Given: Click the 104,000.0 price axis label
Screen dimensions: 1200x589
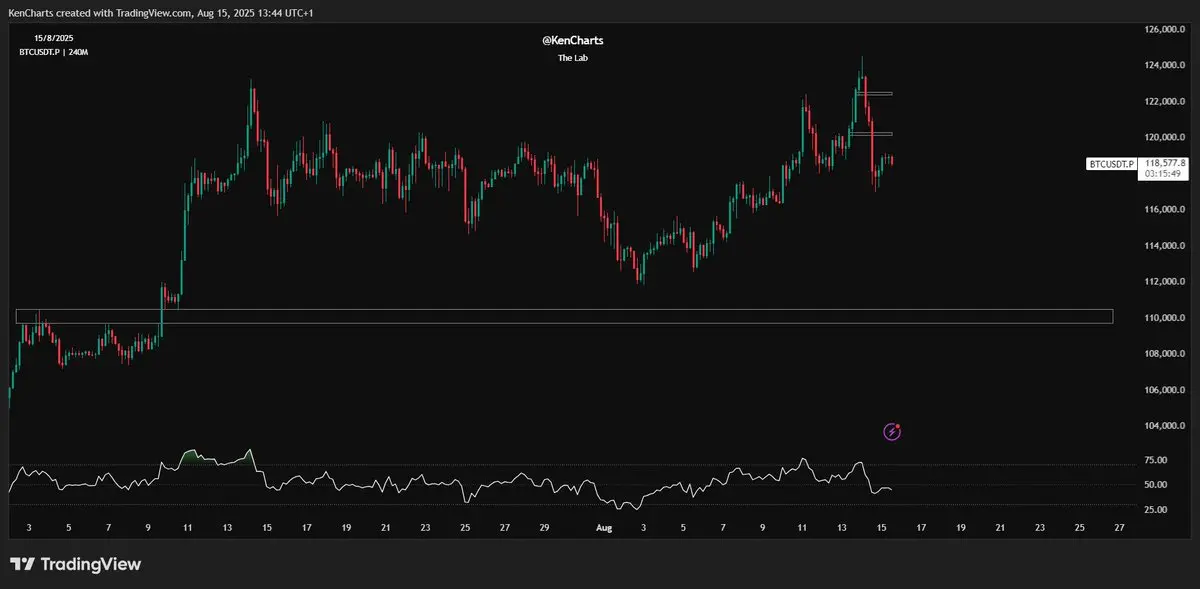Looking at the screenshot, I should (x=1165, y=426).
